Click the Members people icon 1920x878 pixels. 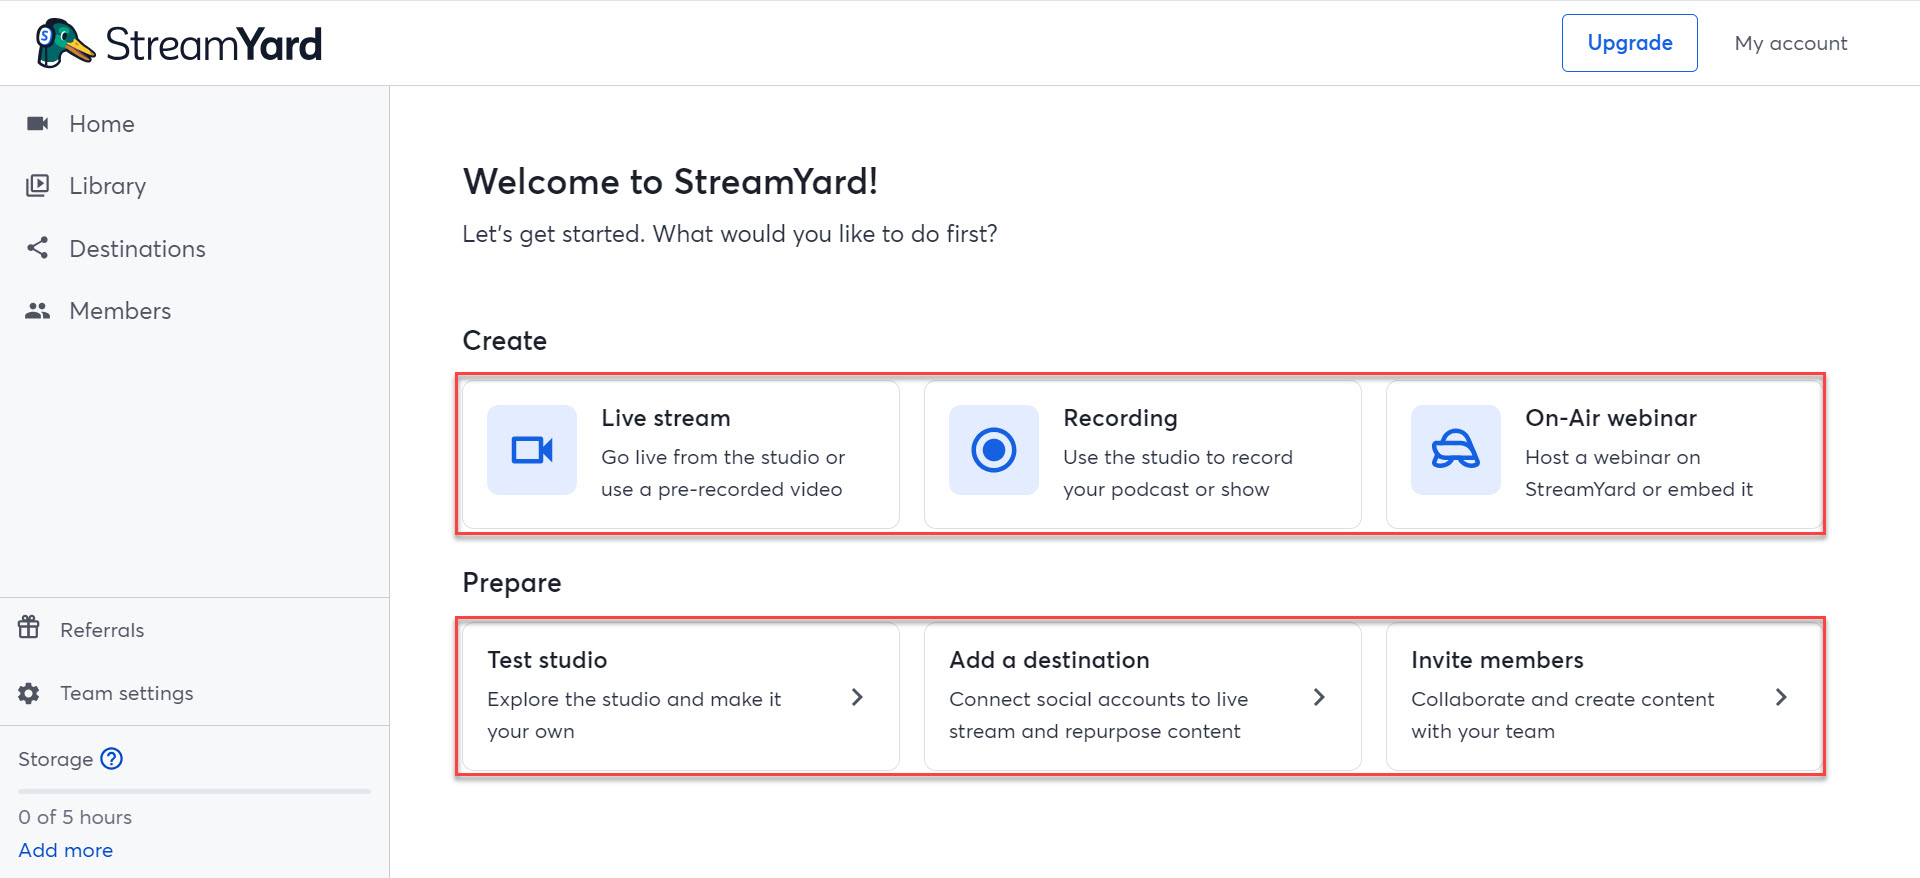click(37, 310)
